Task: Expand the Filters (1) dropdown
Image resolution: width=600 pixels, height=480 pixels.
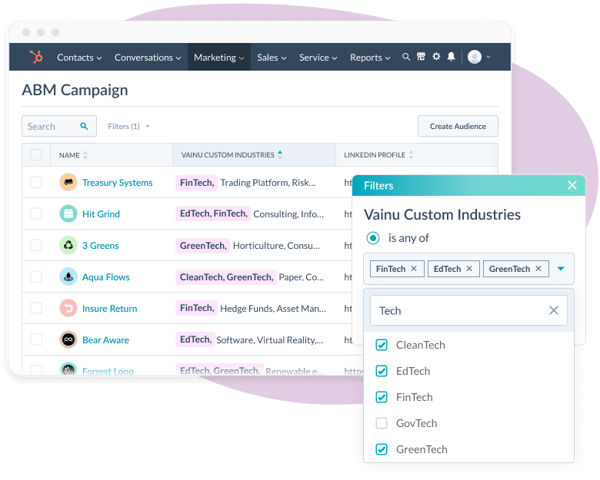Action: (x=128, y=127)
